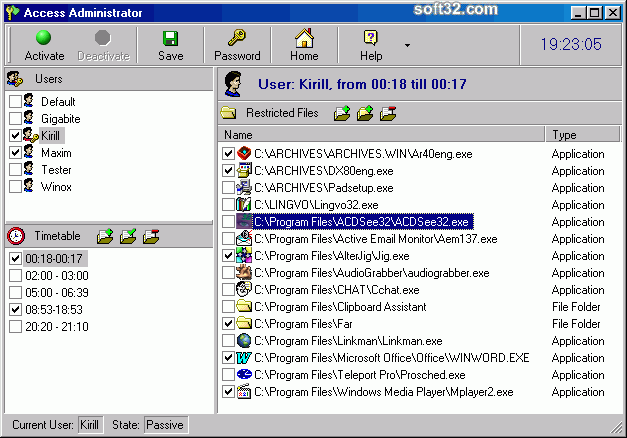627x438 pixels.
Task: Click the remove folder icon in Restricted Files
Action: coord(388,113)
